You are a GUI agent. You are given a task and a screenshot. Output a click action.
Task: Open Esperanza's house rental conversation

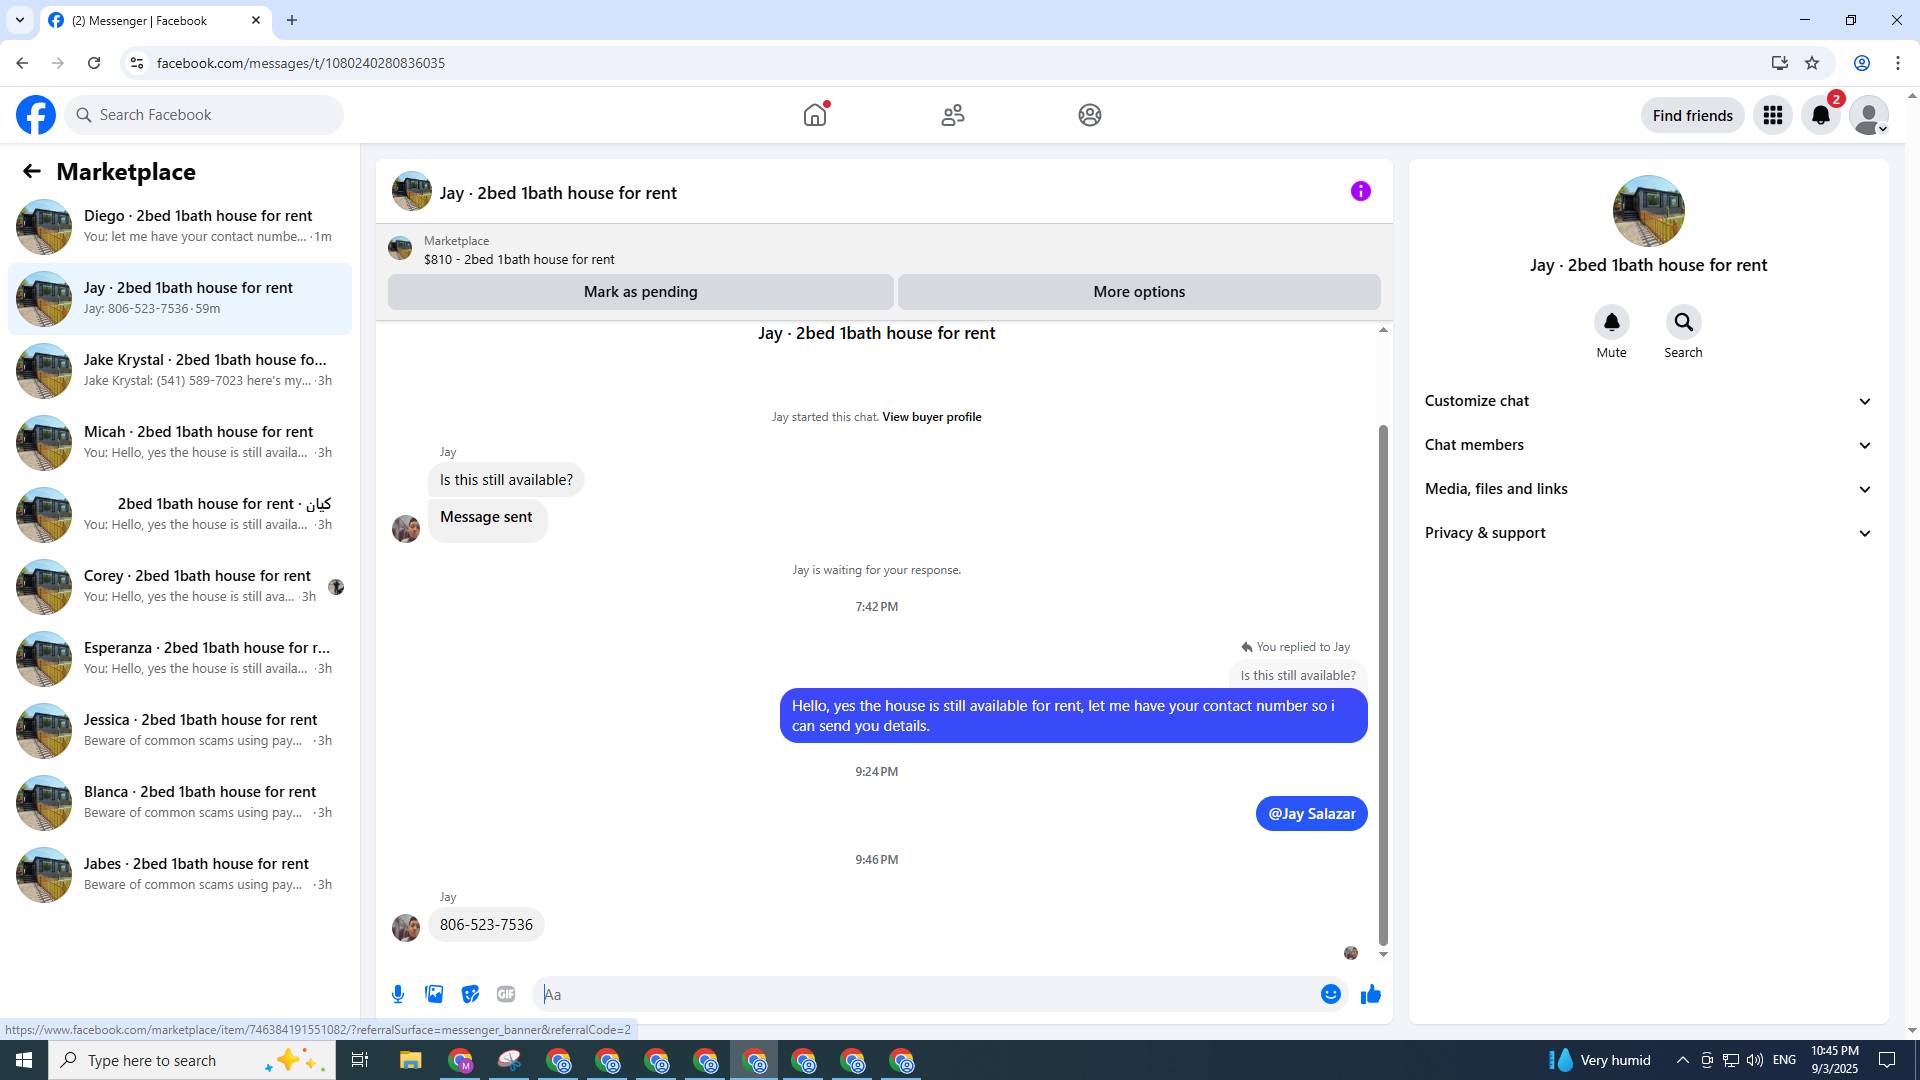coord(180,659)
